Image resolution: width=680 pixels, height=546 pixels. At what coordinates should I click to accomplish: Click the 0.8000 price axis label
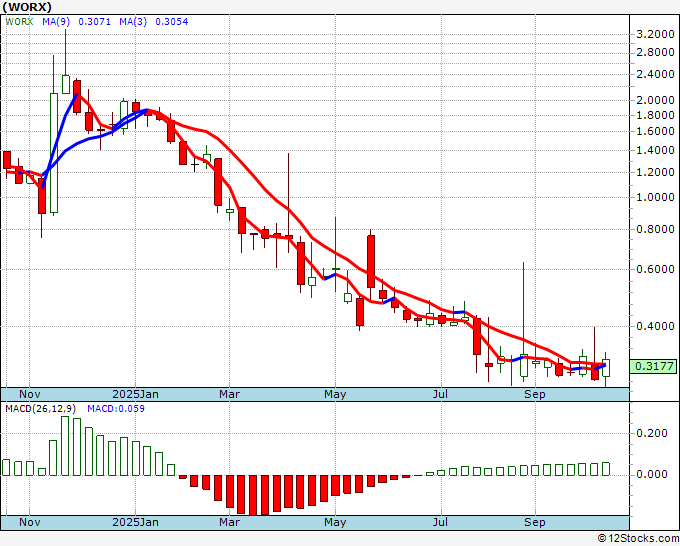pyautogui.click(x=655, y=229)
